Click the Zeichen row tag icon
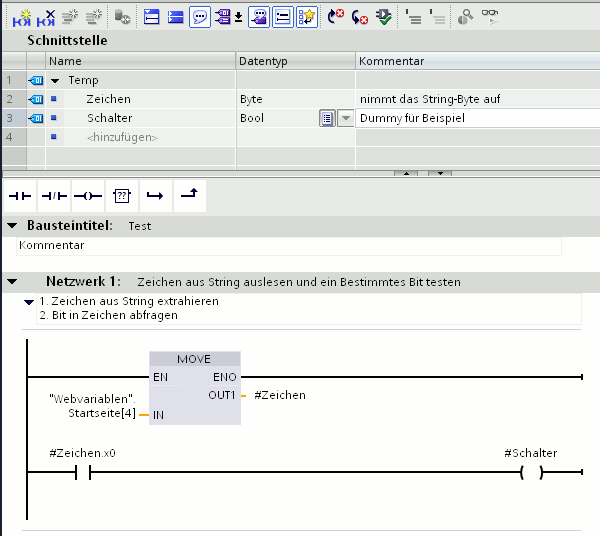The height and width of the screenshot is (536, 600). pyautogui.click(x=36, y=99)
